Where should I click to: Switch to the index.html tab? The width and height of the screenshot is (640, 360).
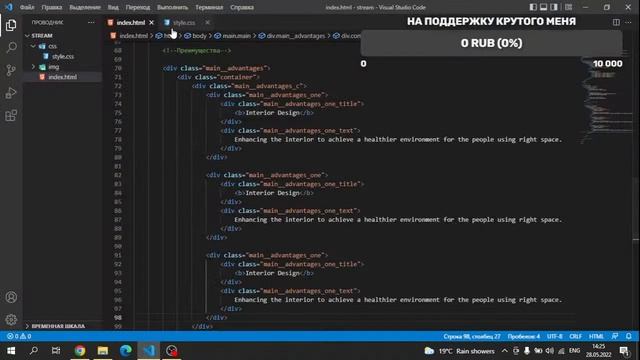(131, 22)
